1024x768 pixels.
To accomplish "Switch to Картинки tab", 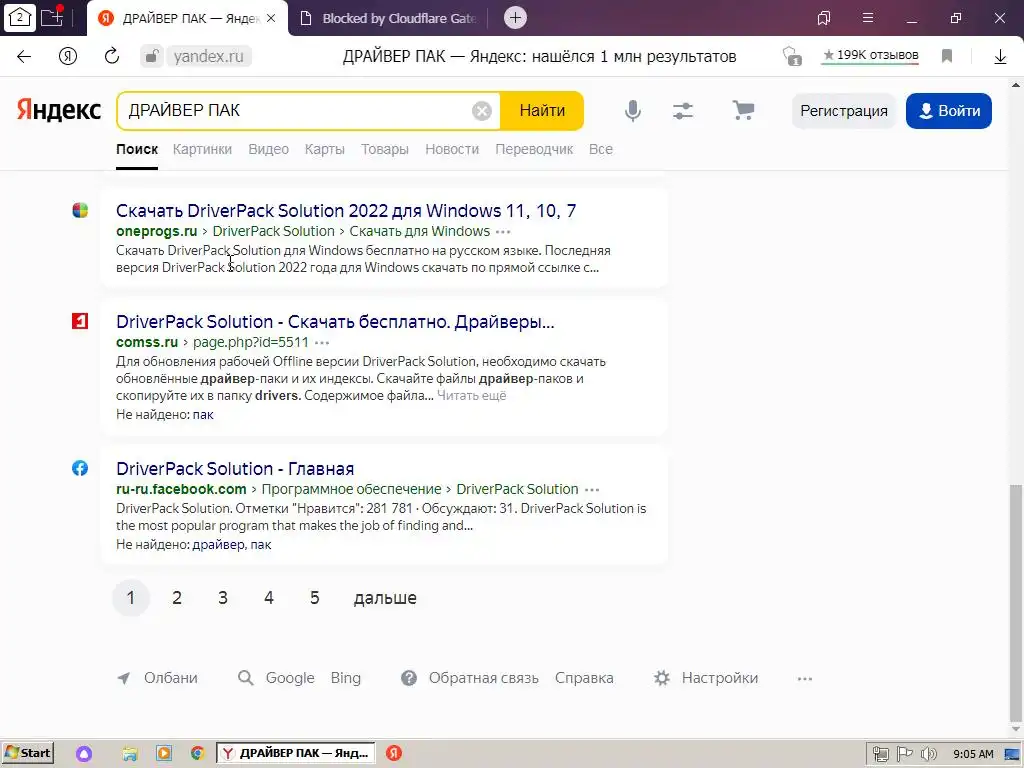I will 202,150.
